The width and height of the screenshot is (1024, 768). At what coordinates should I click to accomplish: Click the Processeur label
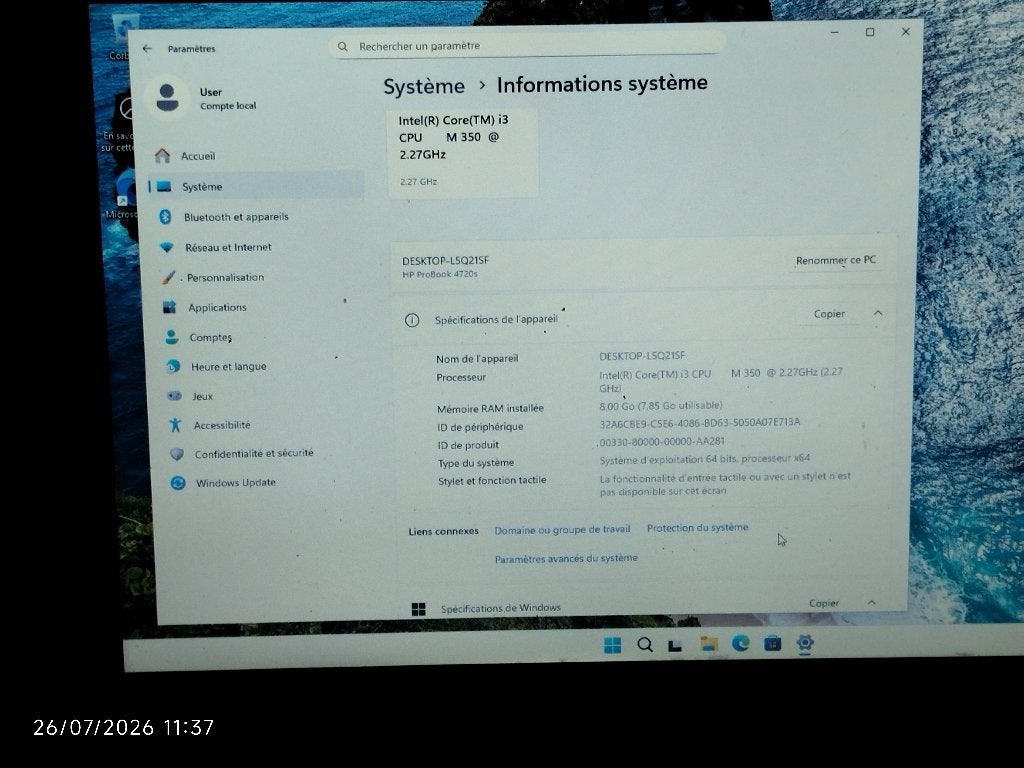click(x=461, y=377)
